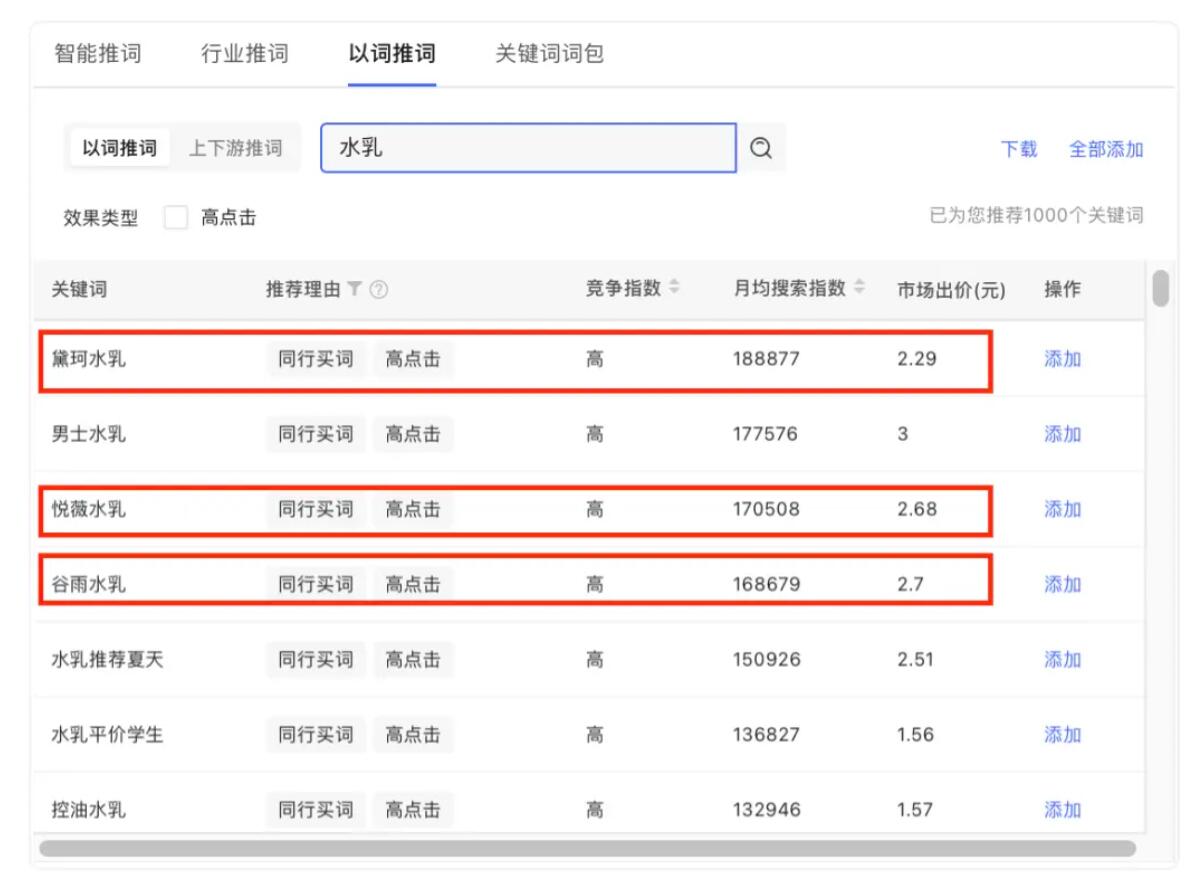Click the 悦薇水乳 keyword cell

[88, 509]
